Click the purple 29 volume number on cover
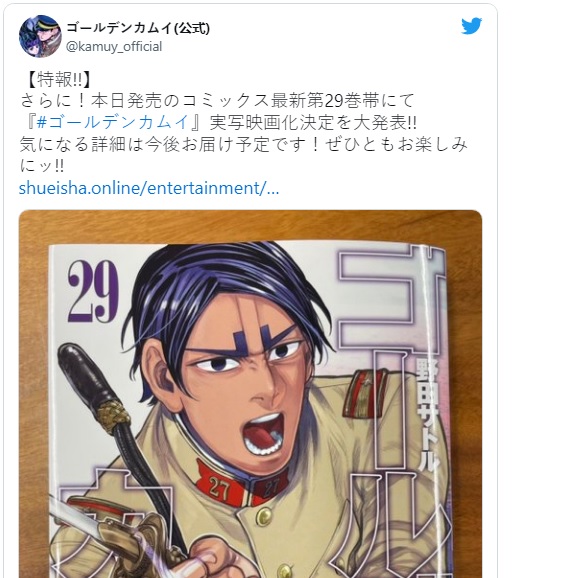 coord(92,291)
